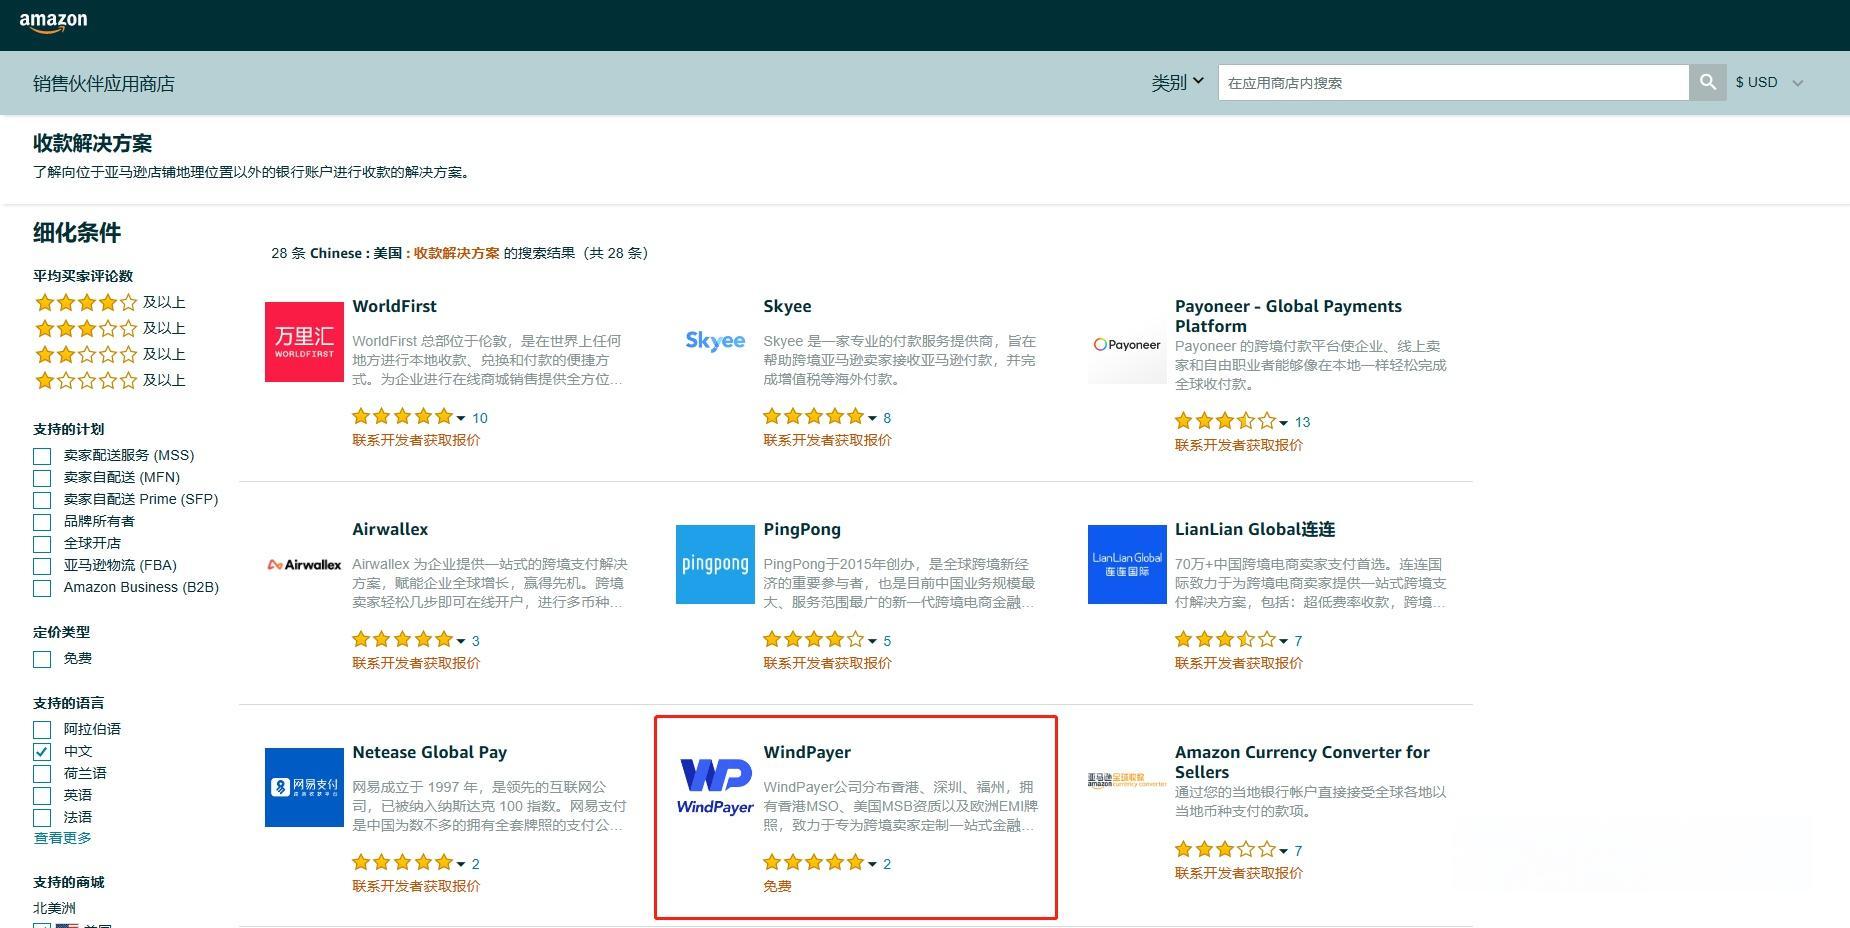The height and width of the screenshot is (928, 1850).
Task: Open Amazon Currency Converter for Sellers link
Action: point(1302,762)
